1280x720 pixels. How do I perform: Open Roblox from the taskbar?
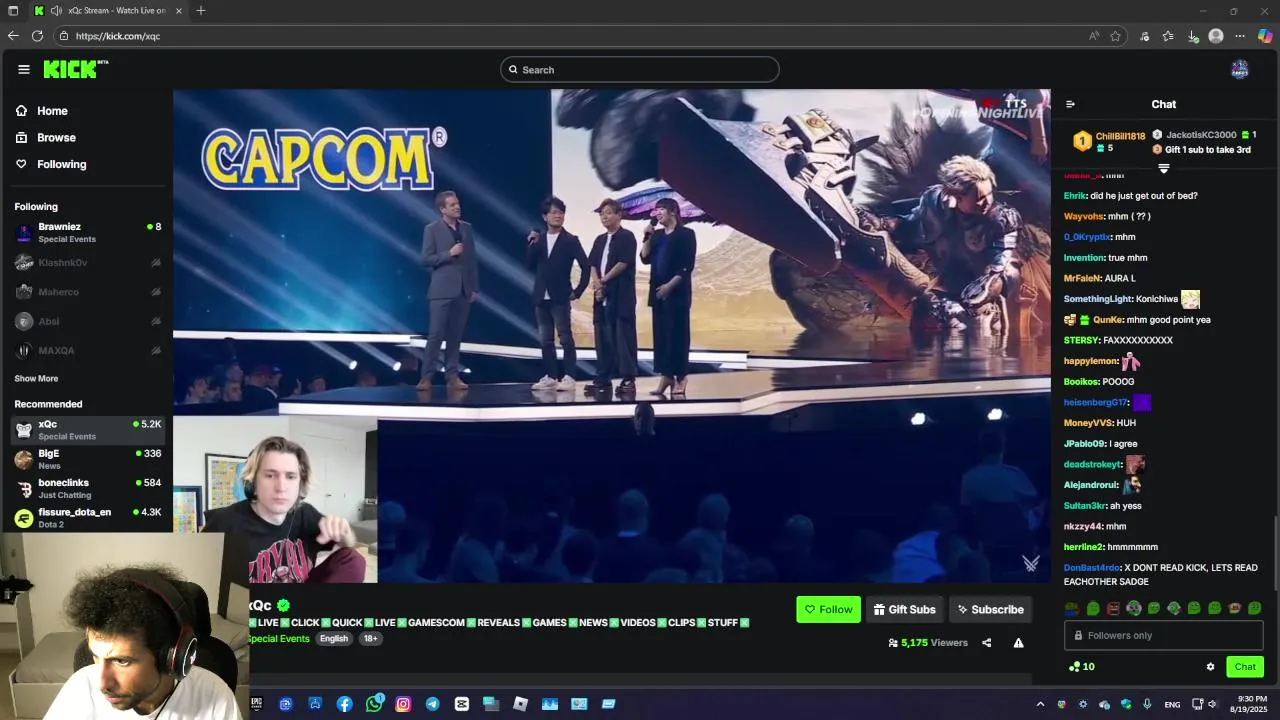(520, 704)
